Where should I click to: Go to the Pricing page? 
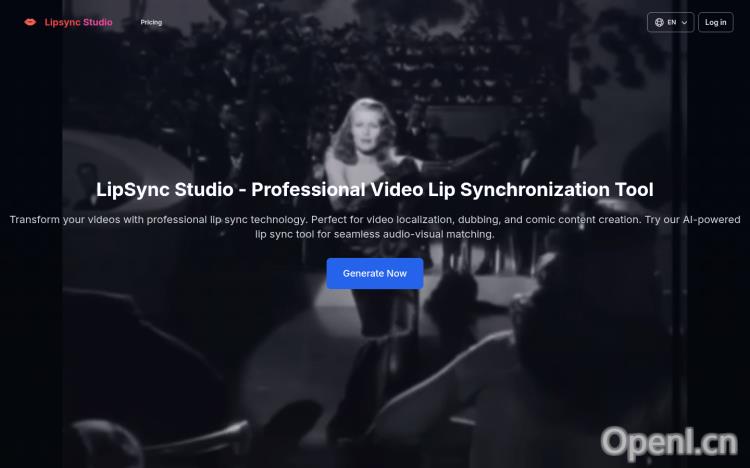151,22
